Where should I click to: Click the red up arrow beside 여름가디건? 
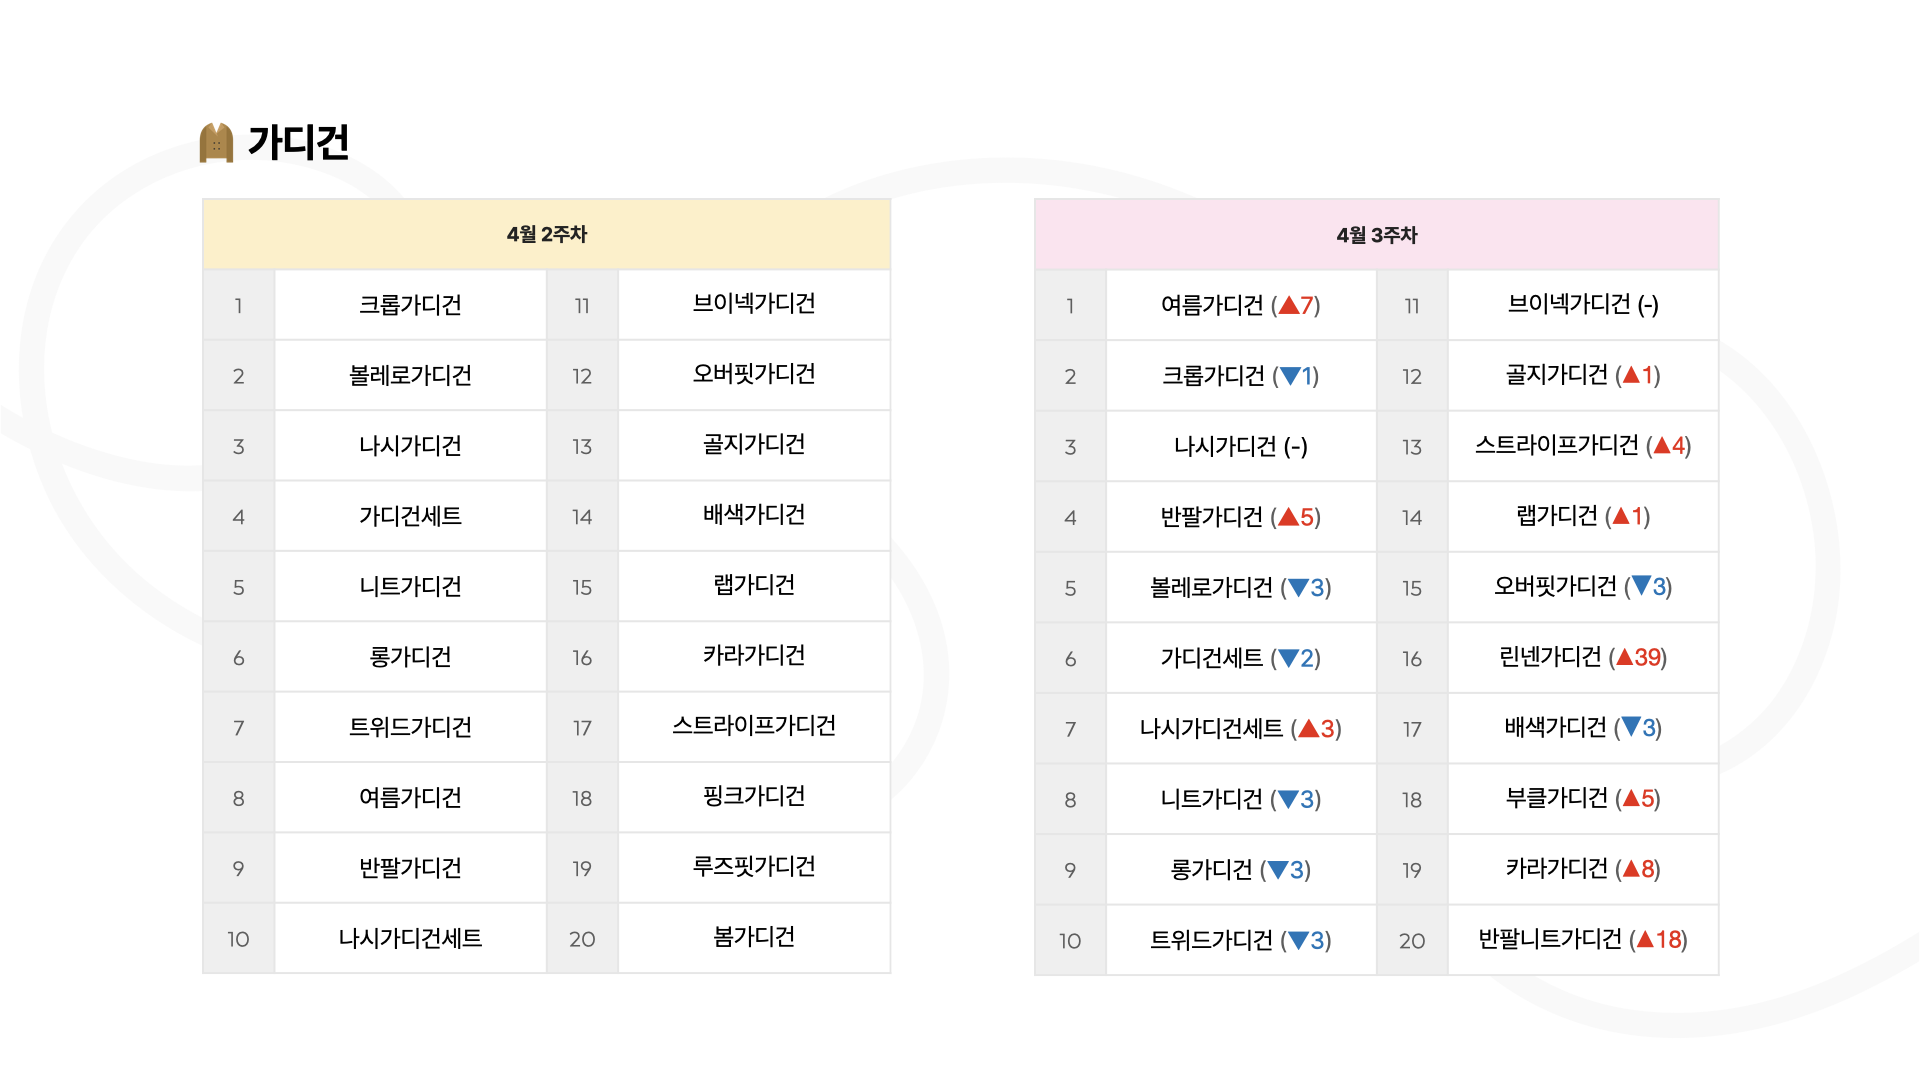(x=1288, y=305)
